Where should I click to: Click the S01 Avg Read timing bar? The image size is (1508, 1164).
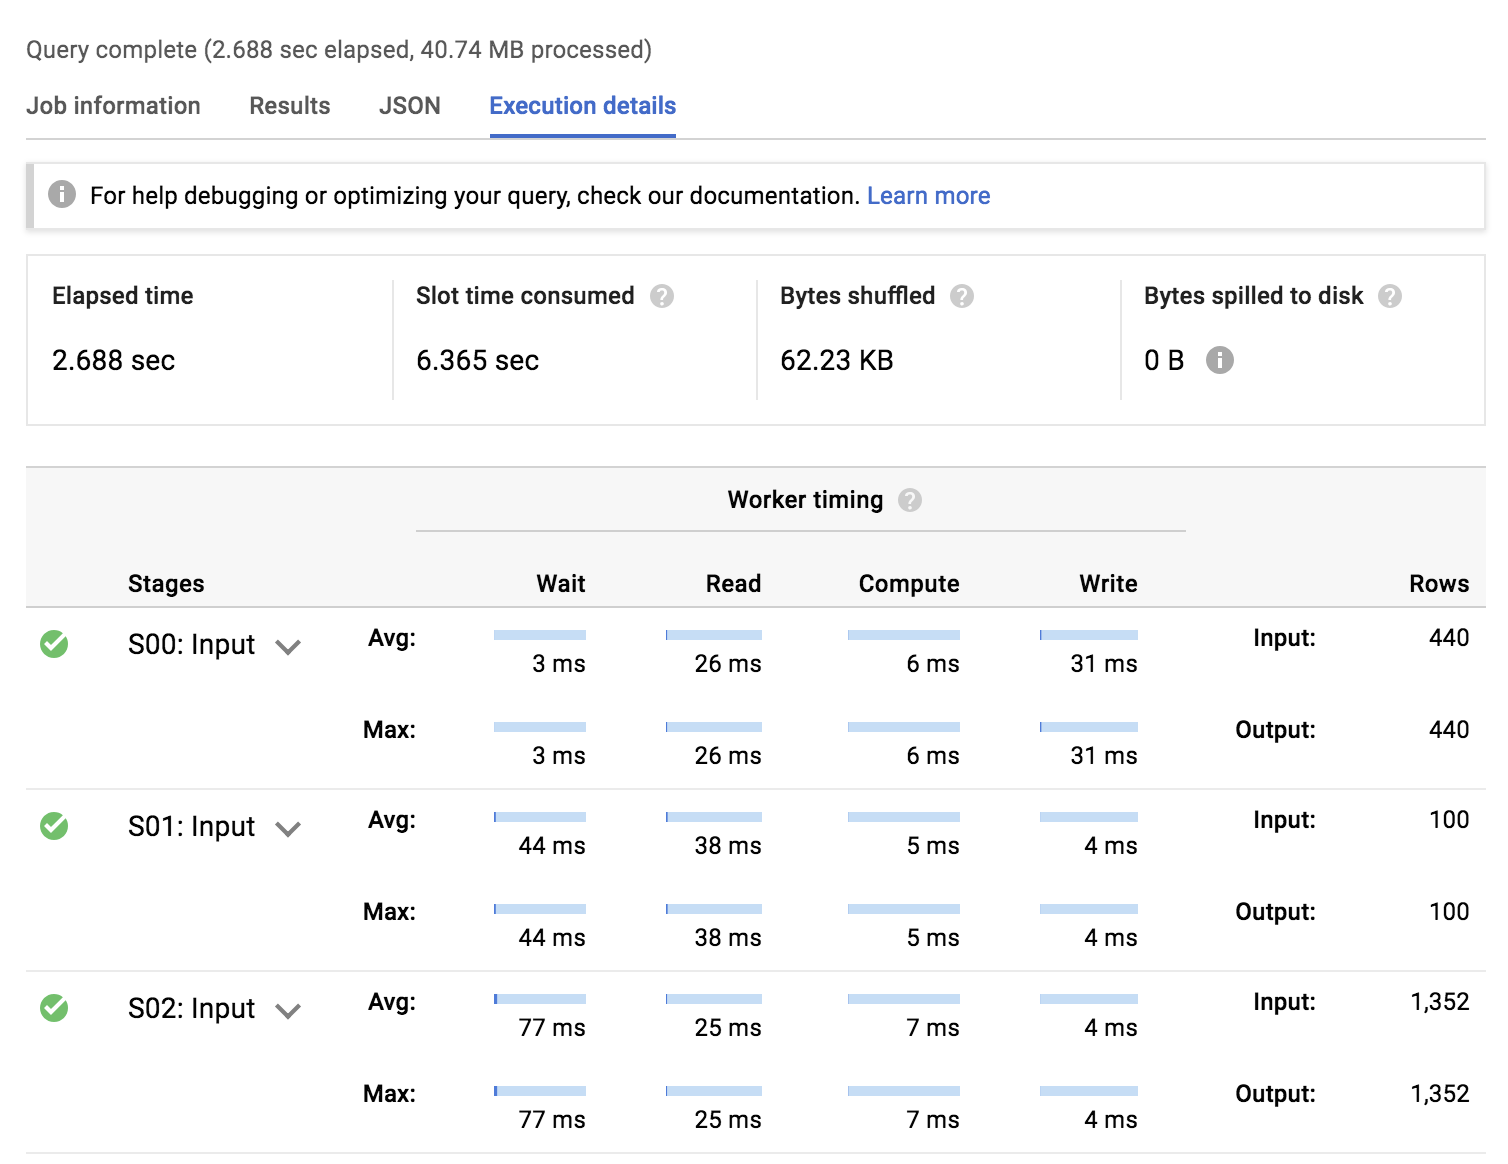(x=714, y=817)
